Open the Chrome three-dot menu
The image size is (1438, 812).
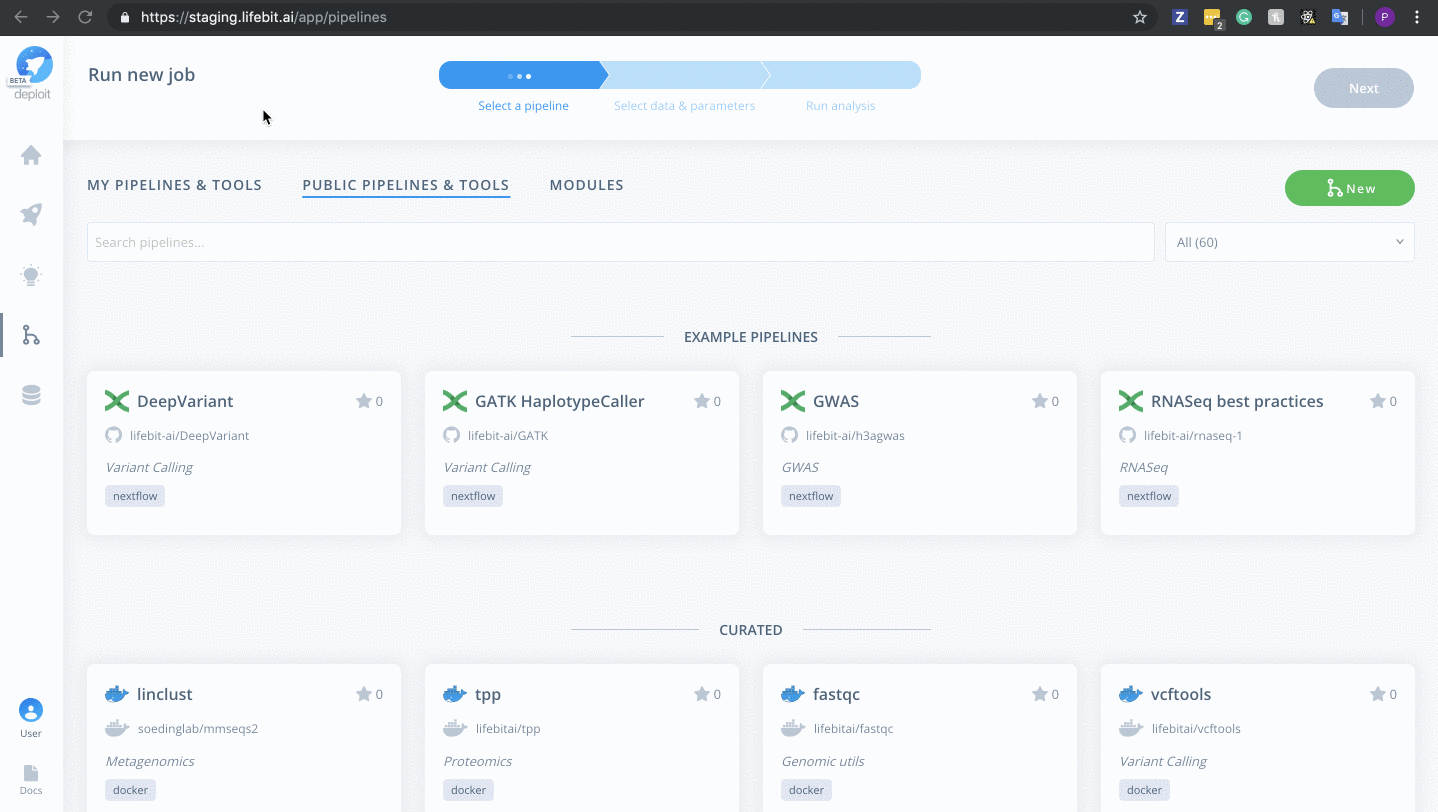click(1417, 17)
